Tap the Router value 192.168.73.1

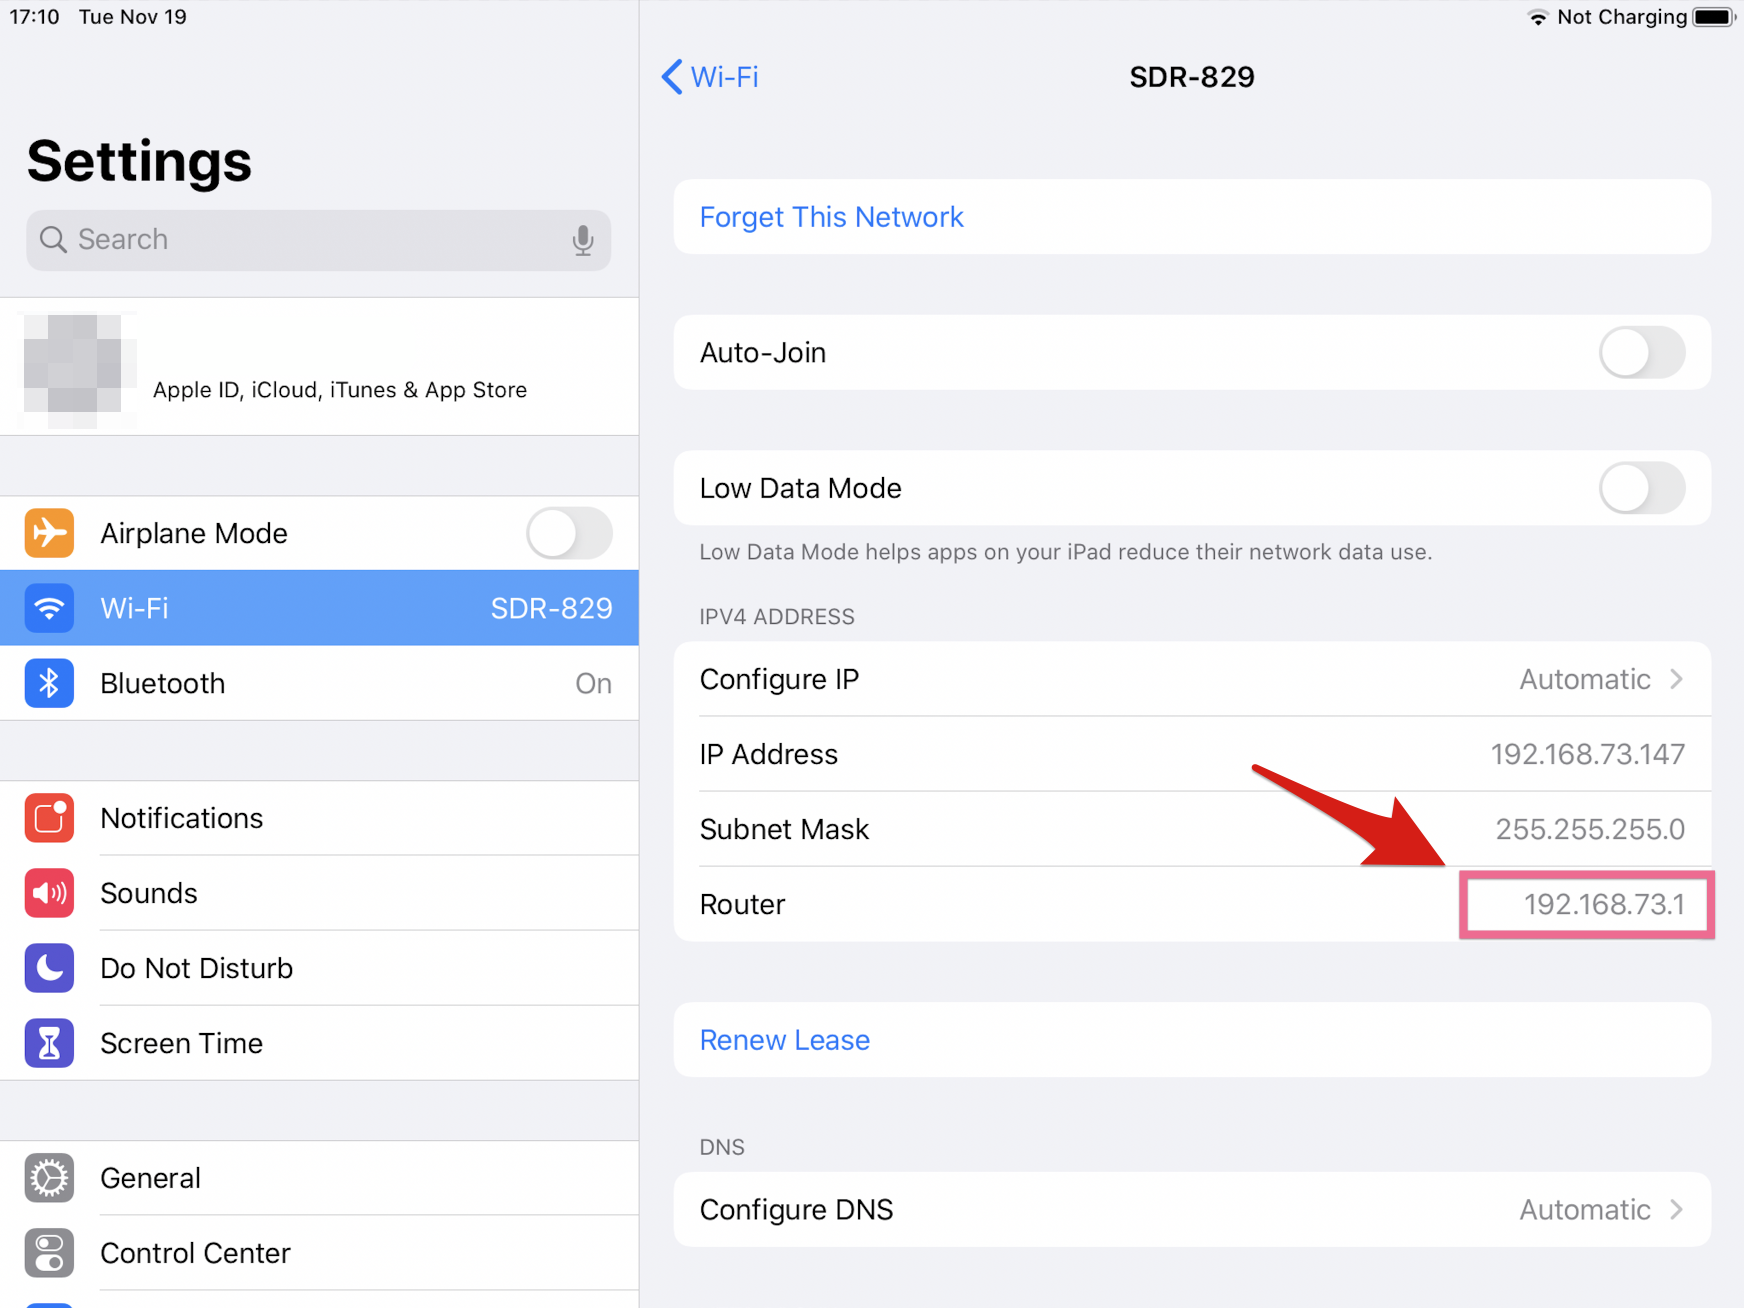1604,904
